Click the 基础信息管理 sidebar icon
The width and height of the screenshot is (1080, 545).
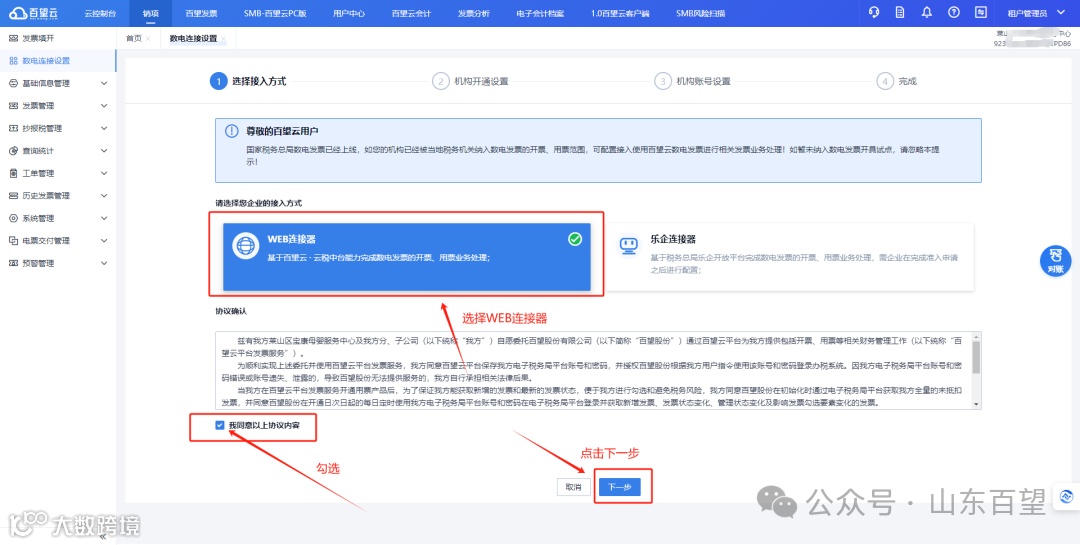(x=14, y=83)
